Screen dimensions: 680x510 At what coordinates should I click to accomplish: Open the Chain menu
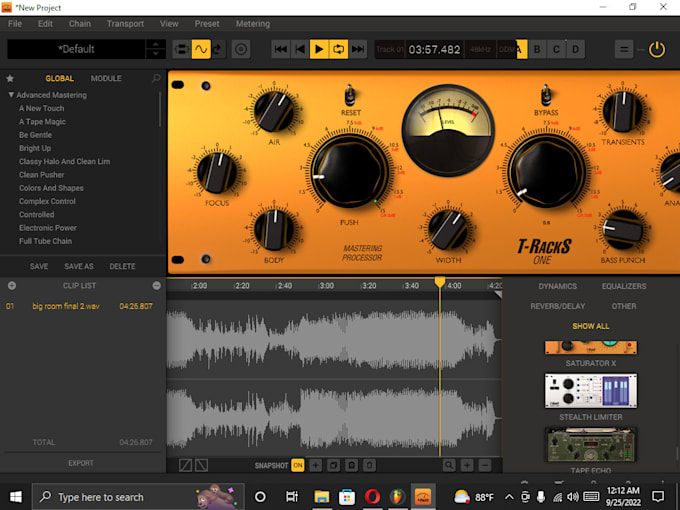pyautogui.click(x=80, y=24)
